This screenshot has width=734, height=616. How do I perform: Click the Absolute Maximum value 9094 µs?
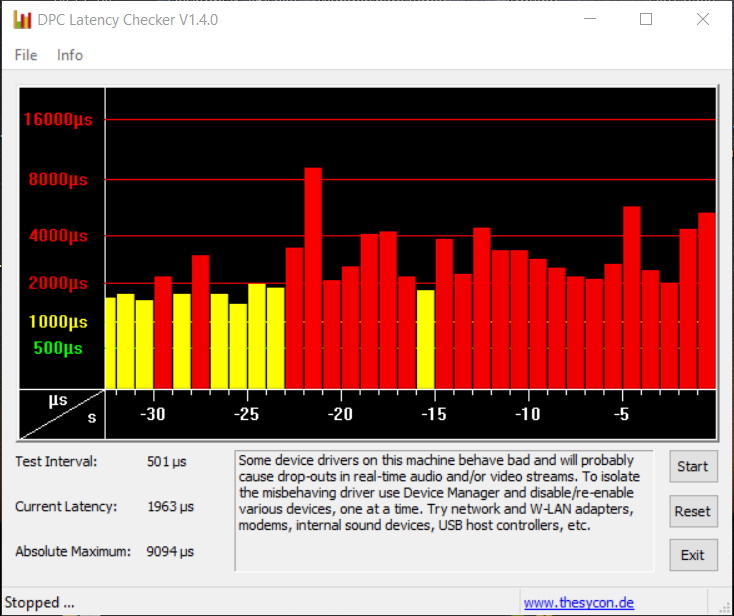pyautogui.click(x=170, y=551)
